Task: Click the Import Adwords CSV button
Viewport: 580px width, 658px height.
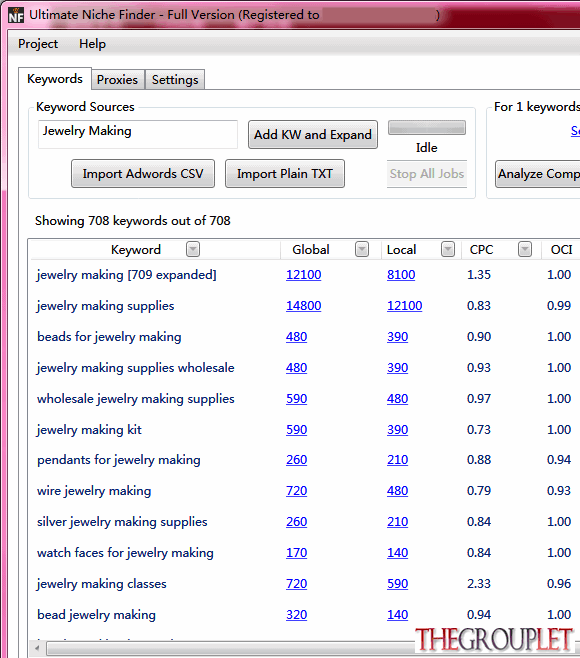Action: click(x=143, y=174)
